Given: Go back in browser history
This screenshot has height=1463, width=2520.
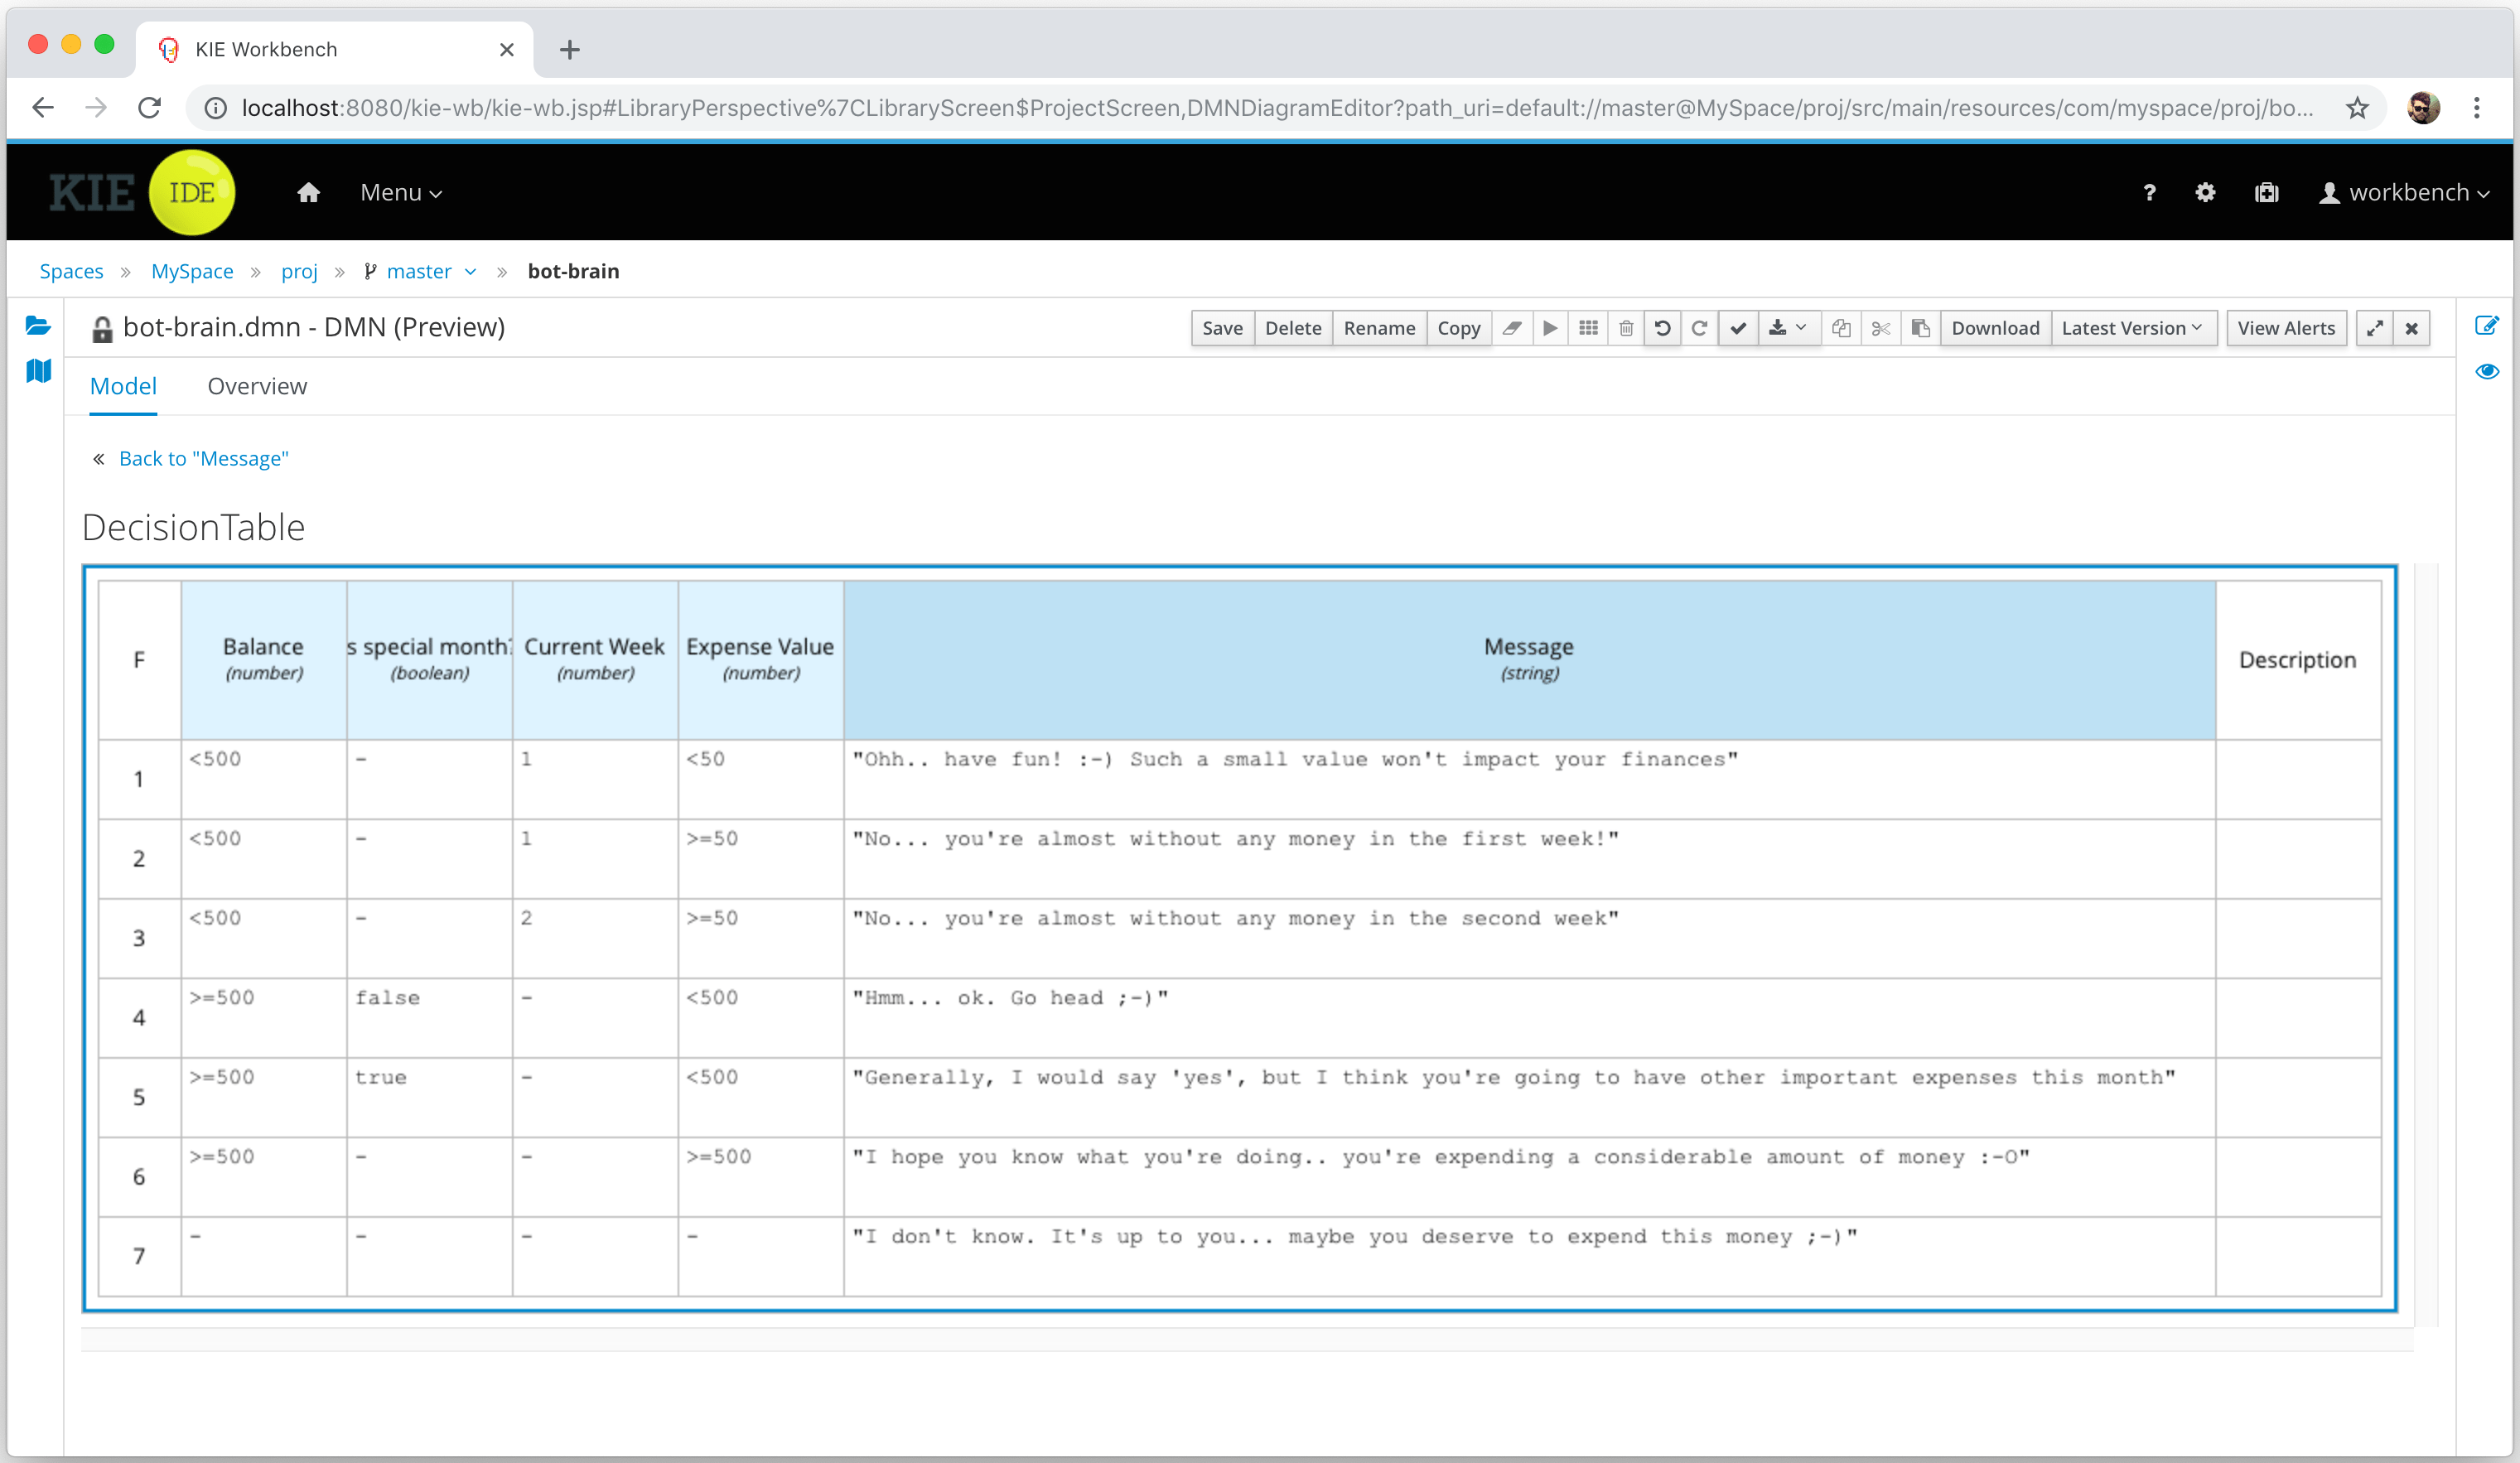Looking at the screenshot, I should [x=43, y=108].
